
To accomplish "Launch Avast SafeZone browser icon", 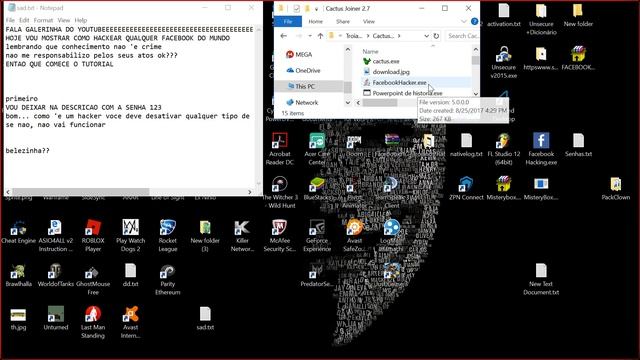I will click(x=354, y=236).
